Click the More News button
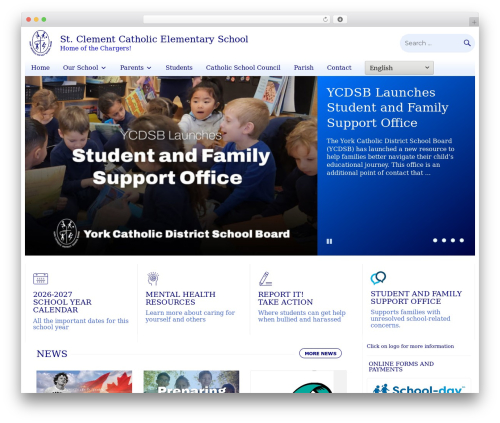 pyautogui.click(x=320, y=353)
